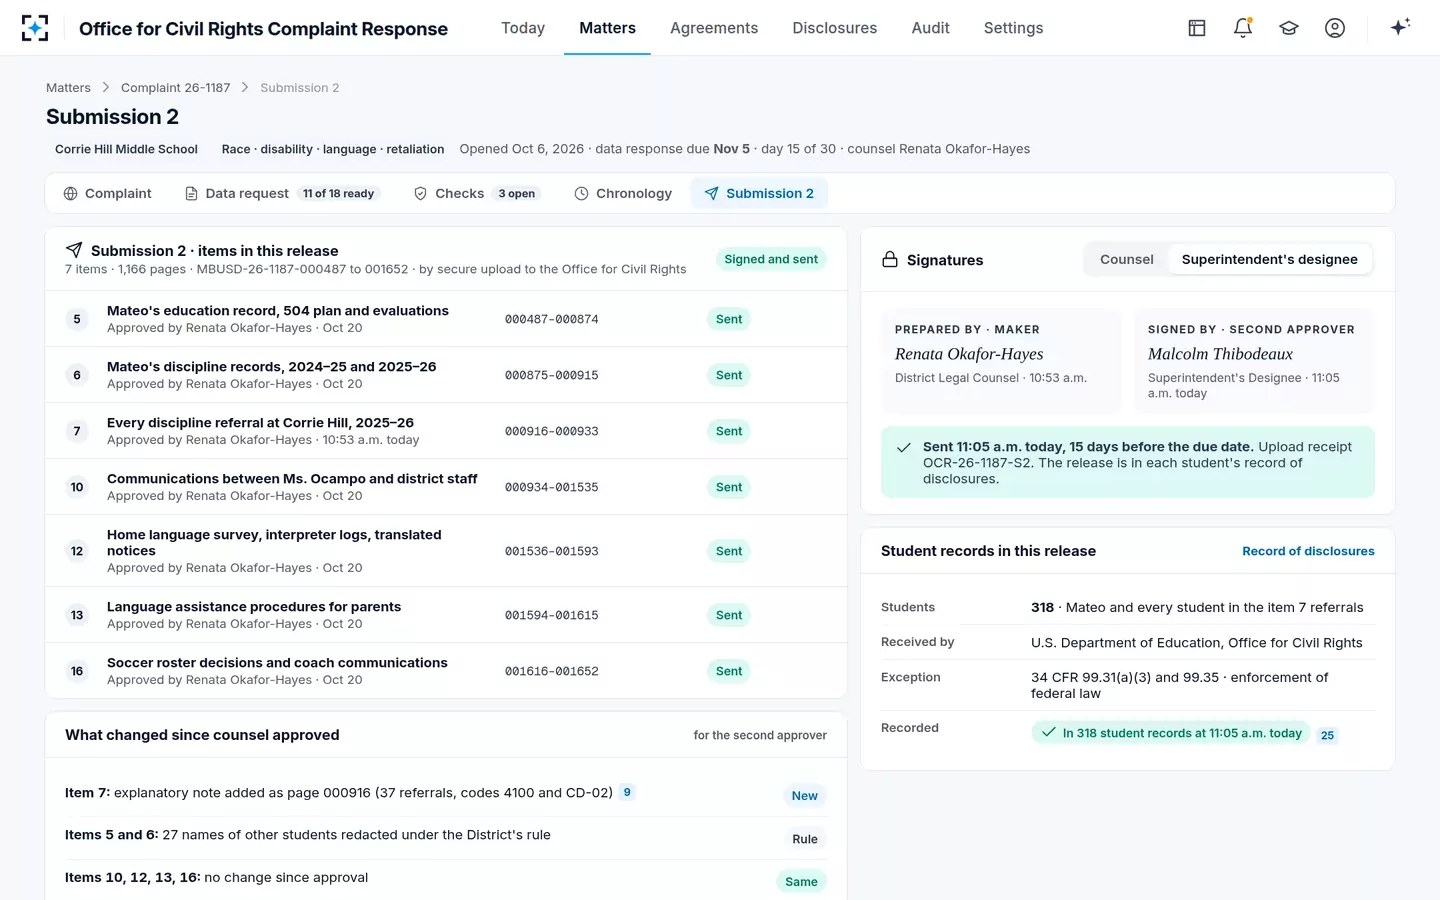Open the layout panel icon in header

click(x=1197, y=28)
